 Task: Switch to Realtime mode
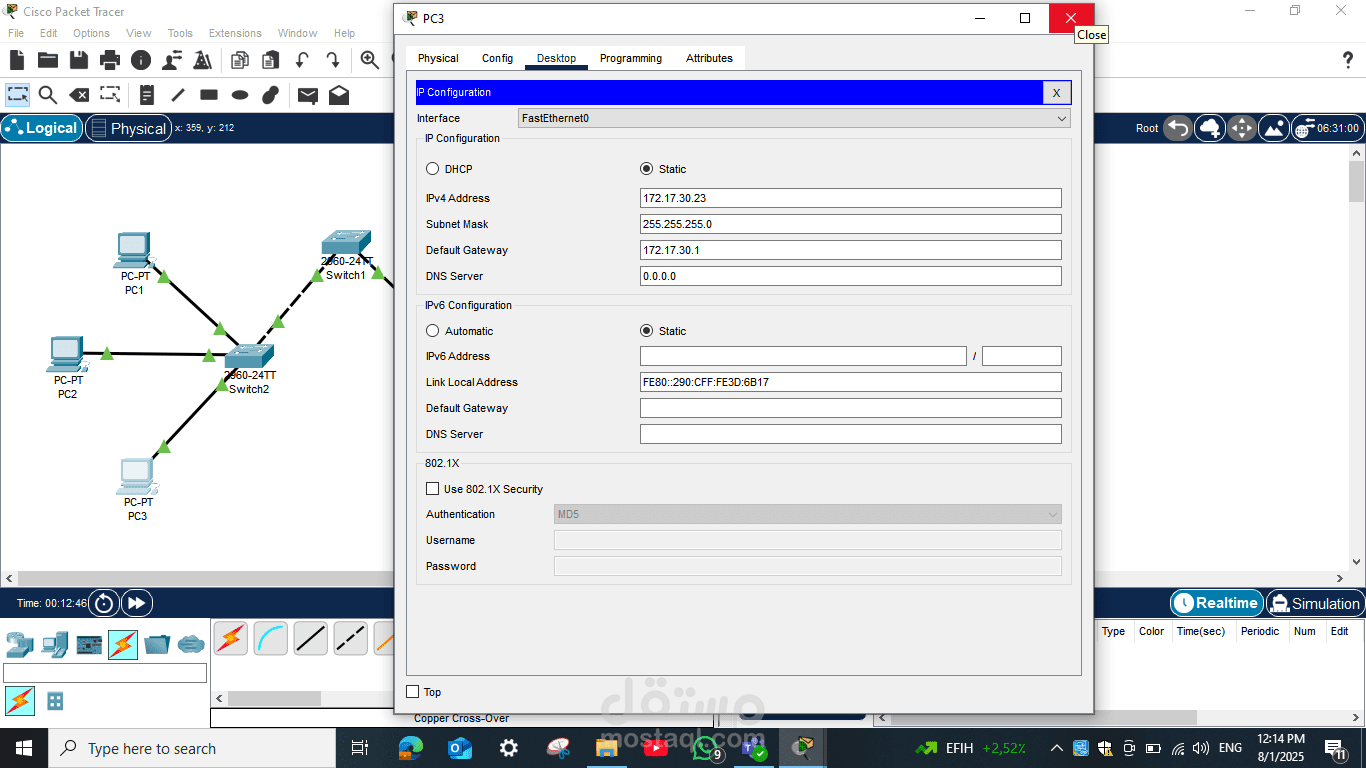pyautogui.click(x=1216, y=603)
